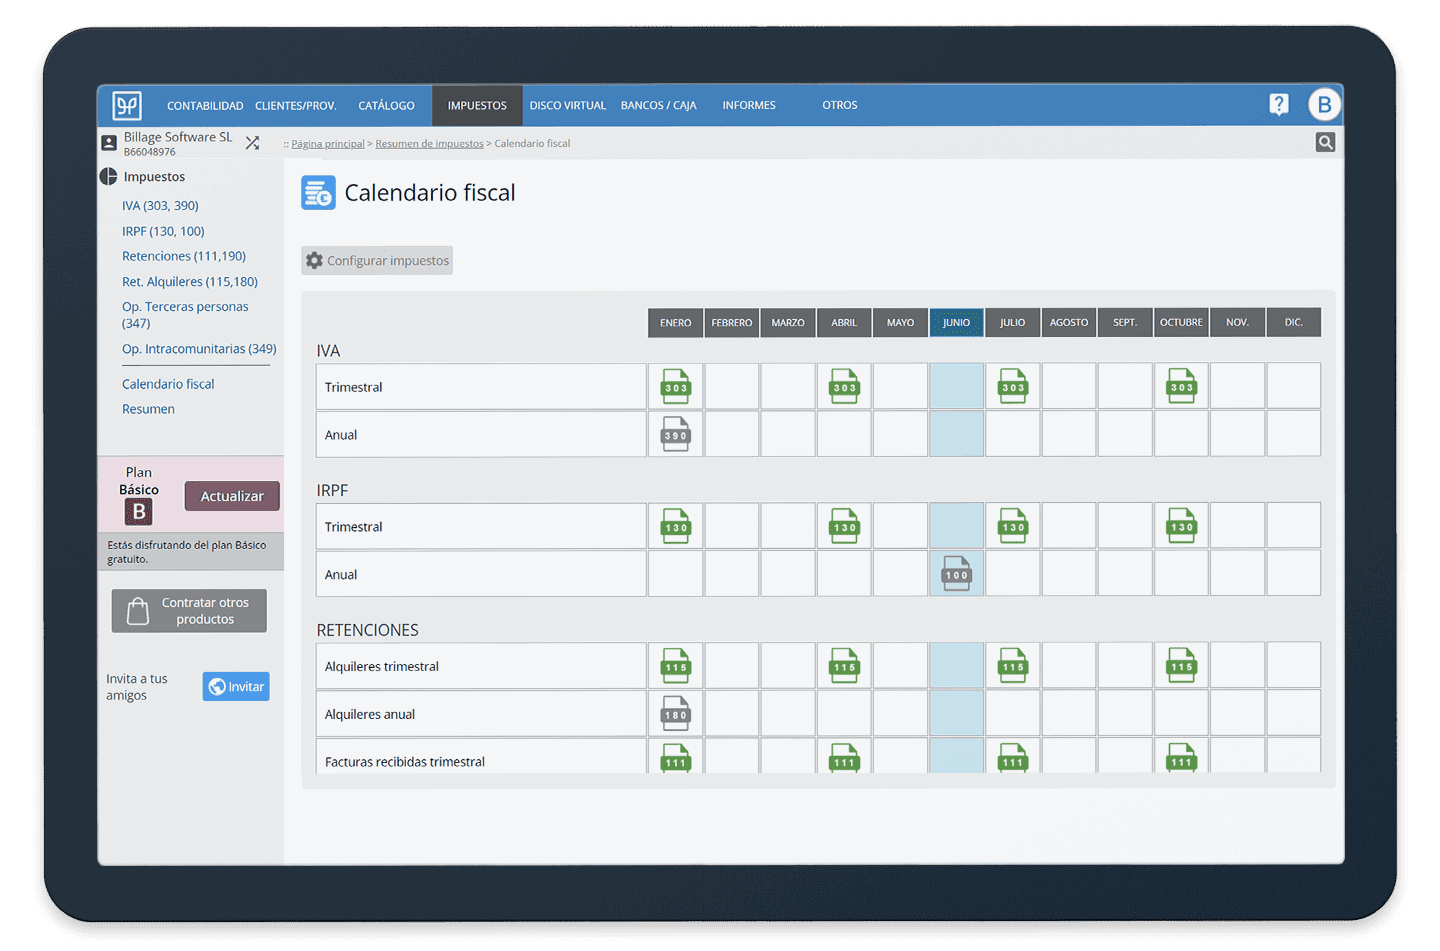Open the 390 annual IVA document in Enero
1440x951 pixels.
tap(676, 435)
